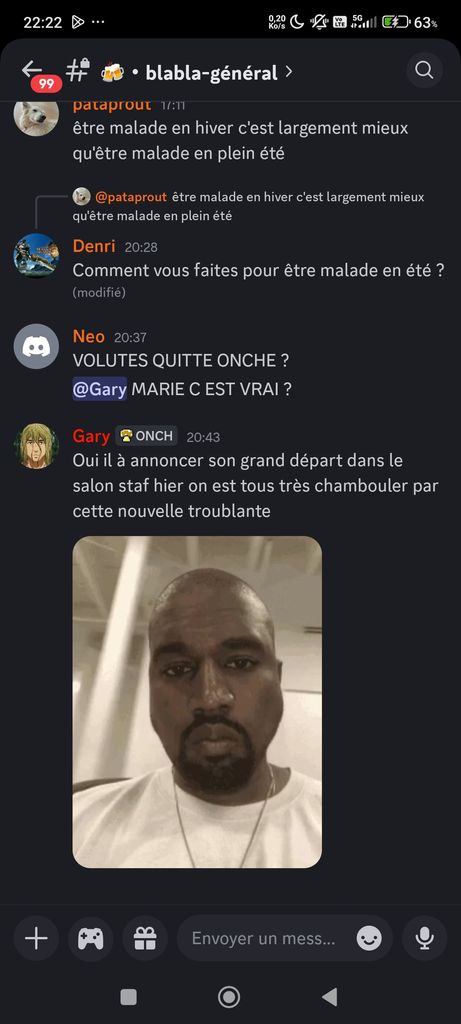Tap Android home navigation button
The height and width of the screenshot is (1024, 461).
(x=229, y=997)
